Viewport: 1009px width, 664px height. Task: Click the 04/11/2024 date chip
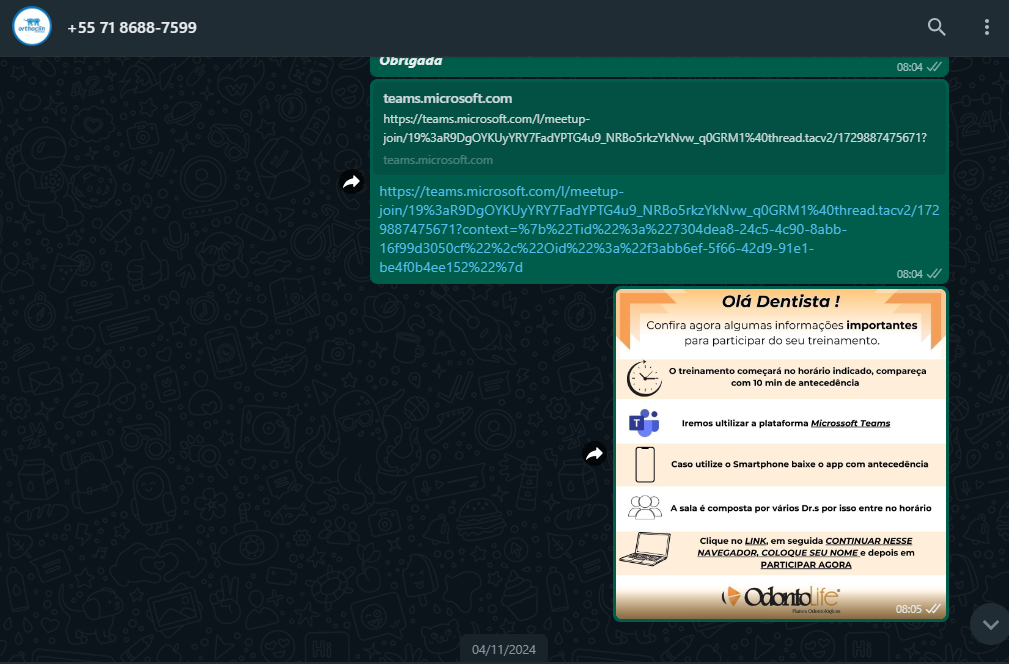504,649
